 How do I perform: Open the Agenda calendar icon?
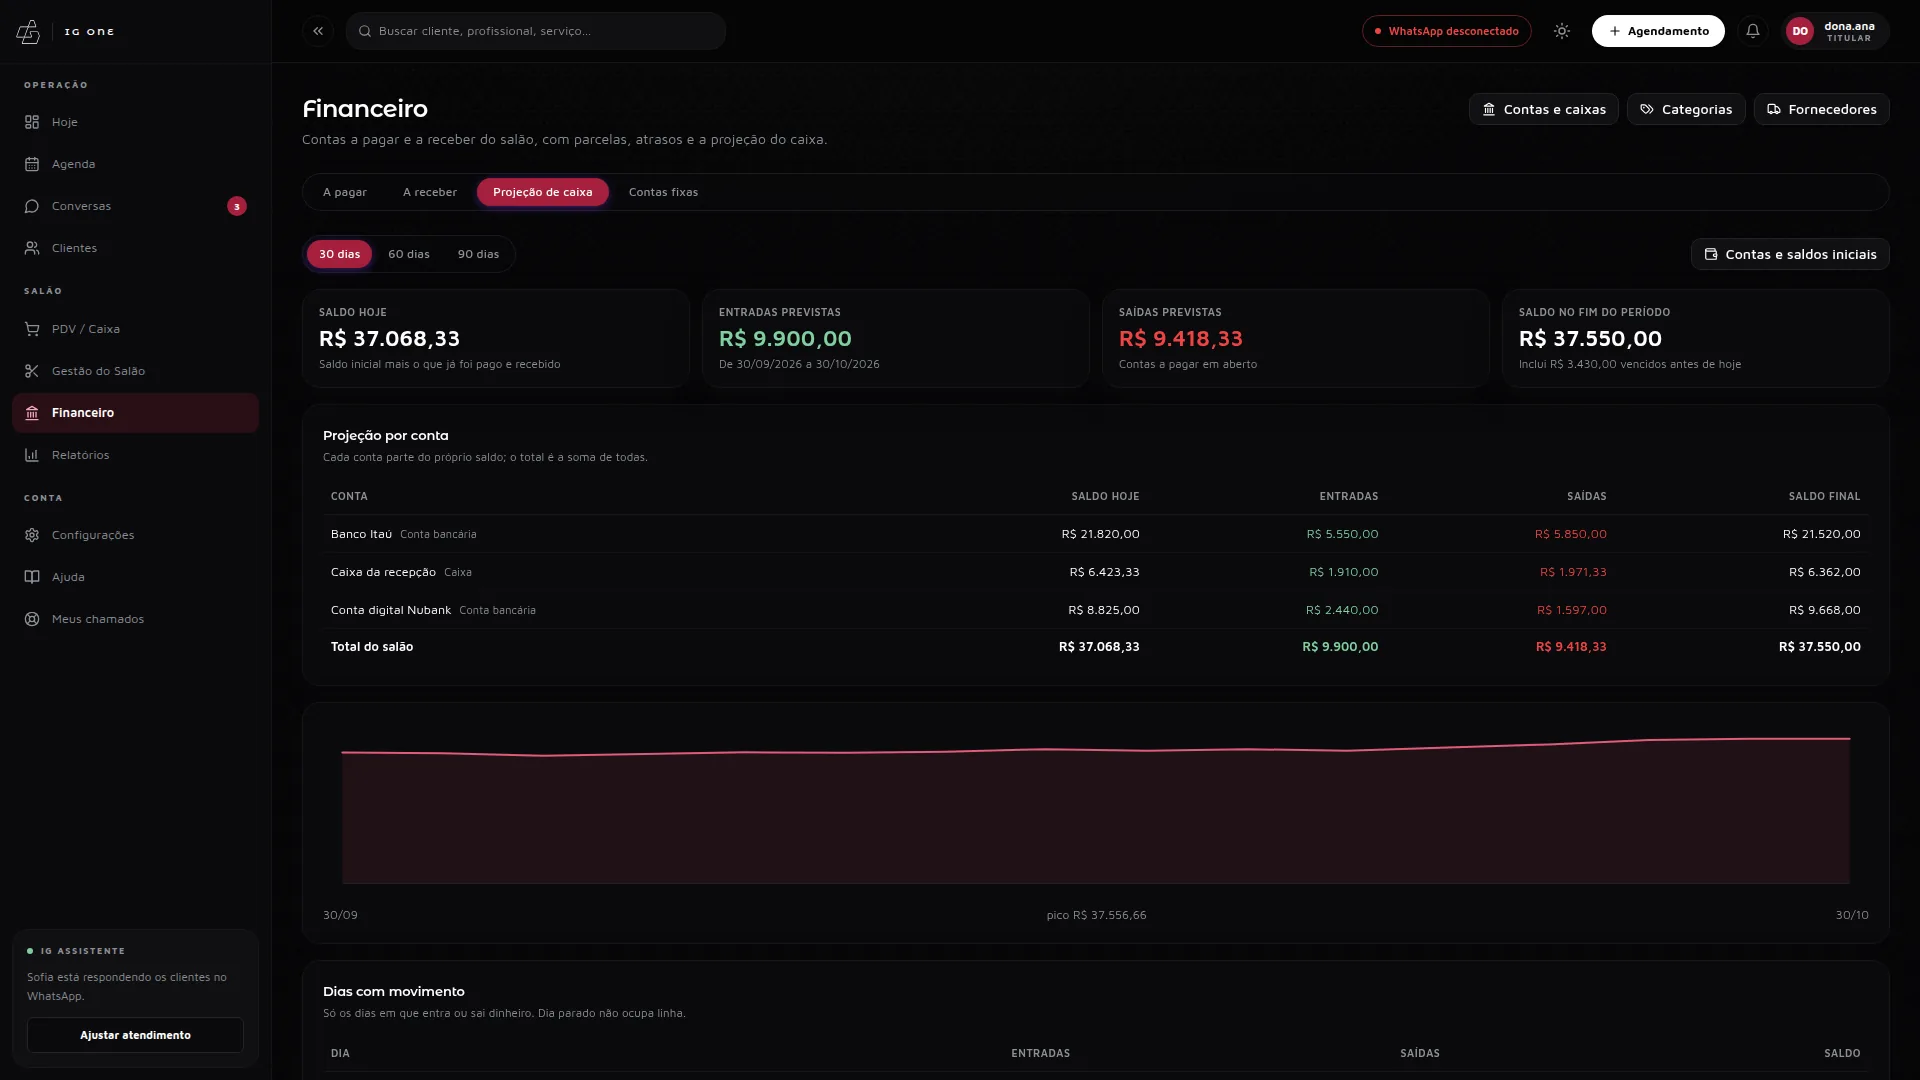pos(32,164)
